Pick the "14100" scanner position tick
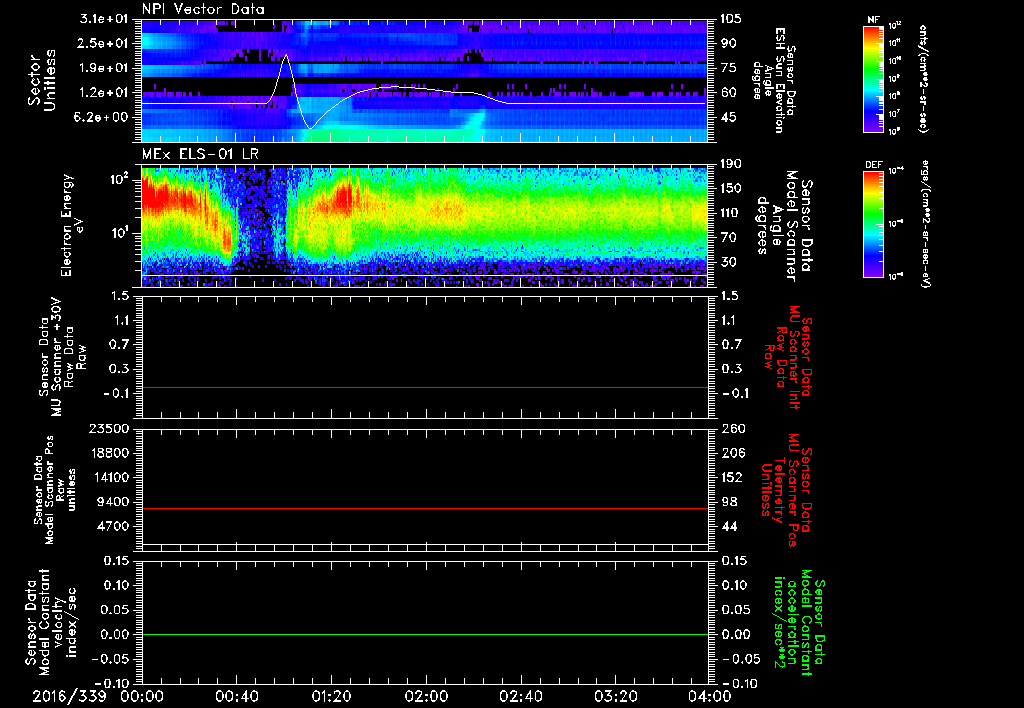1024x708 pixels. pyautogui.click(x=110, y=477)
